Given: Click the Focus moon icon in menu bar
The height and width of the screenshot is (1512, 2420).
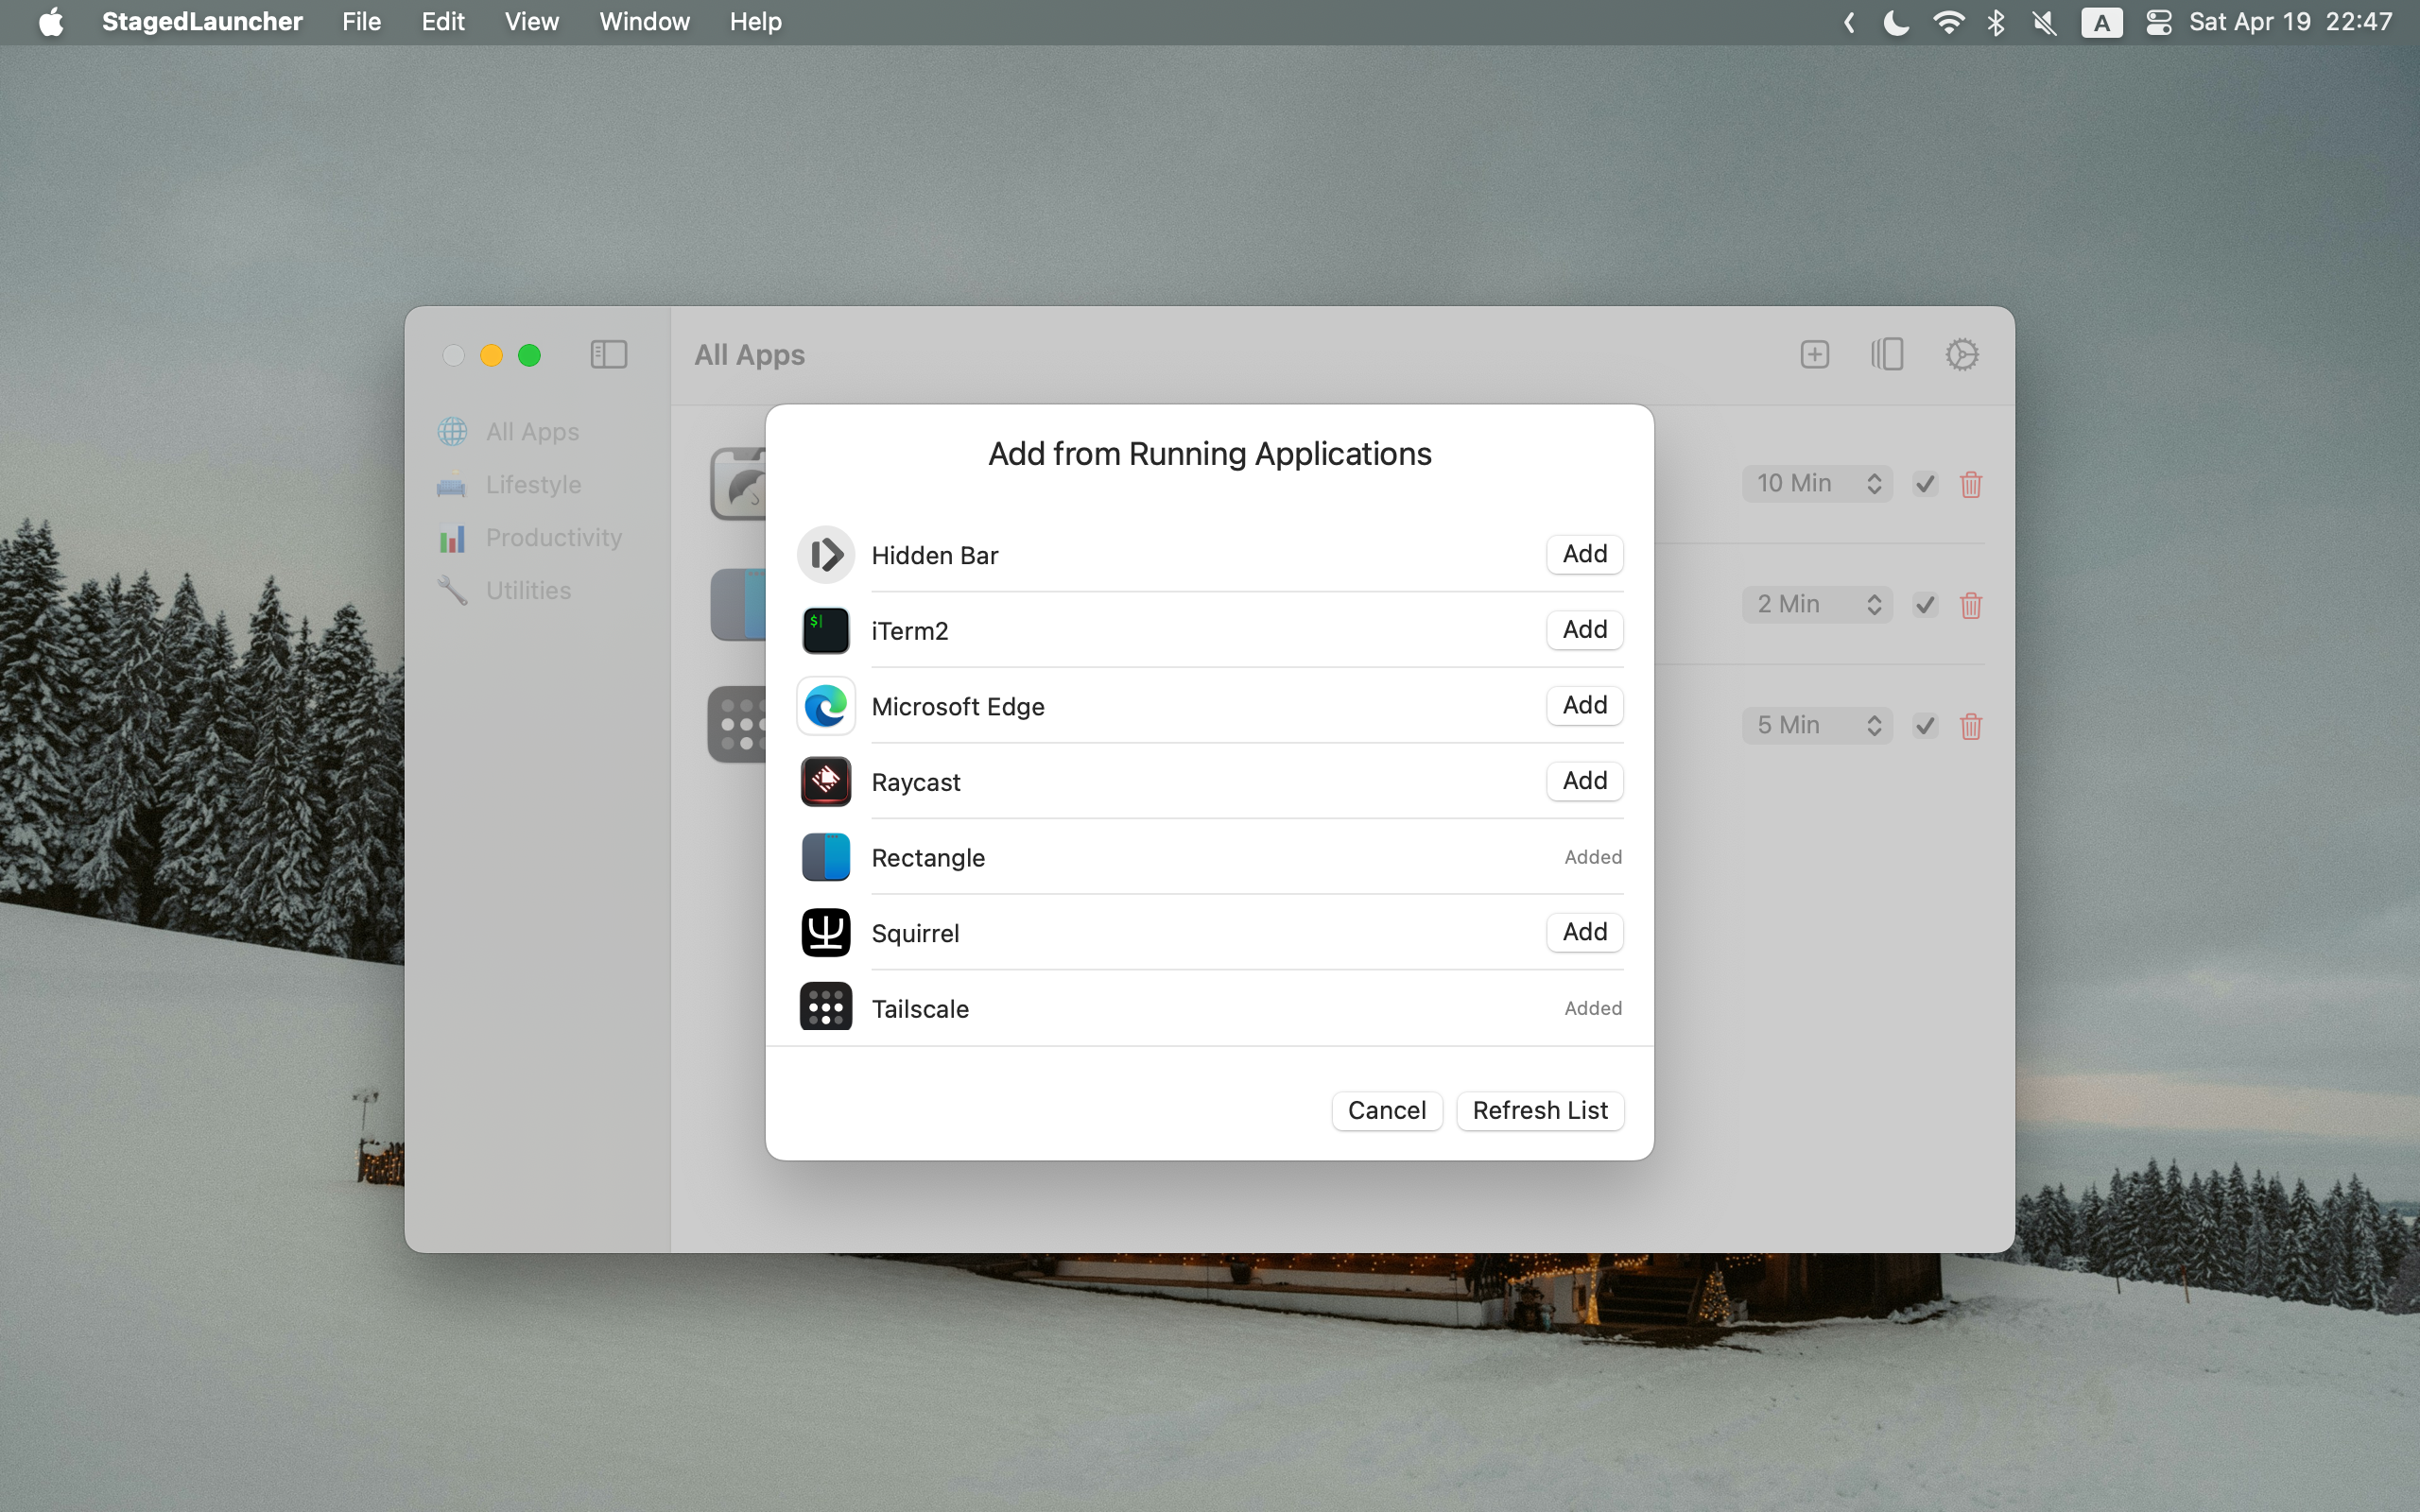Looking at the screenshot, I should pos(1895,22).
